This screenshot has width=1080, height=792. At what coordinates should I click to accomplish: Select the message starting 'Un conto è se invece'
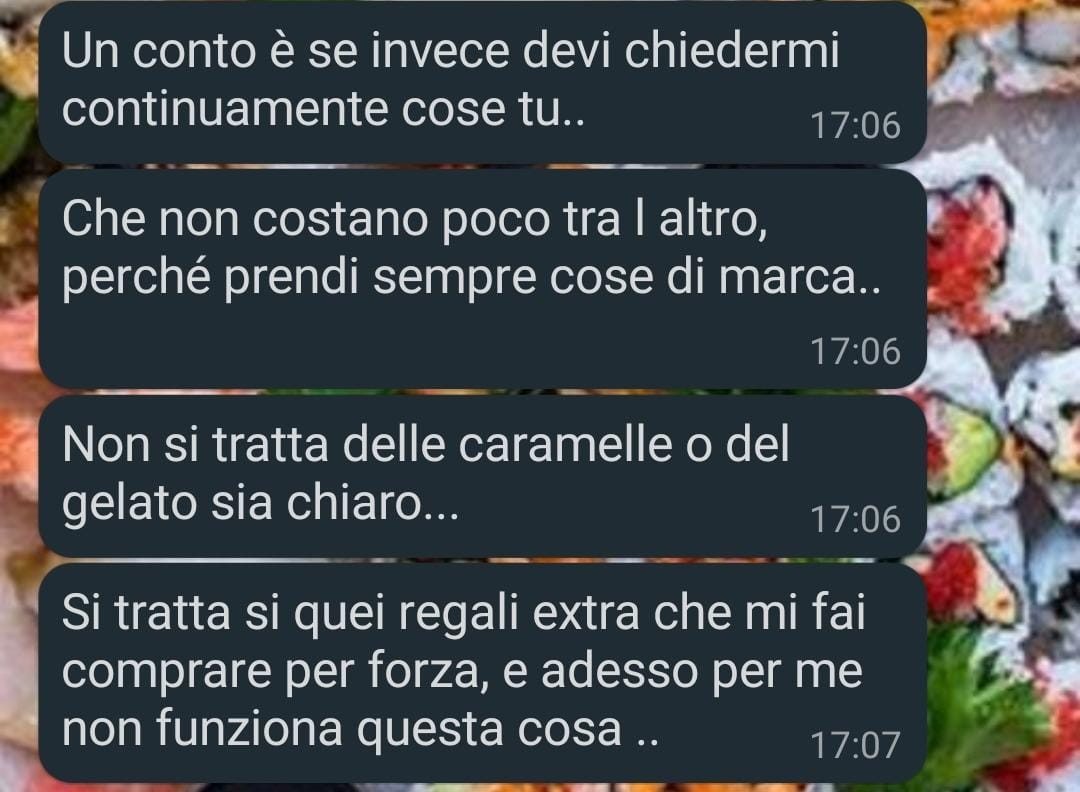pyautogui.click(x=482, y=81)
